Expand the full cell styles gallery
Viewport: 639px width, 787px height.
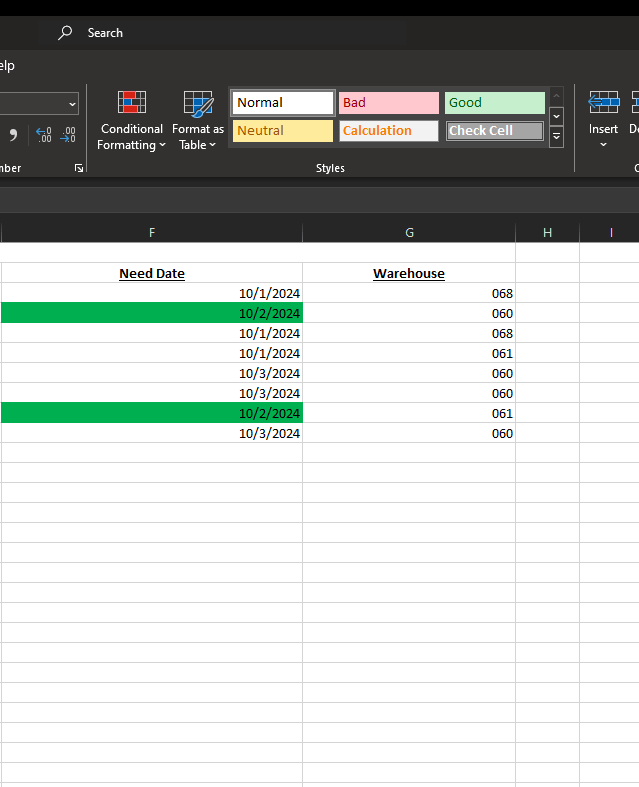556,137
